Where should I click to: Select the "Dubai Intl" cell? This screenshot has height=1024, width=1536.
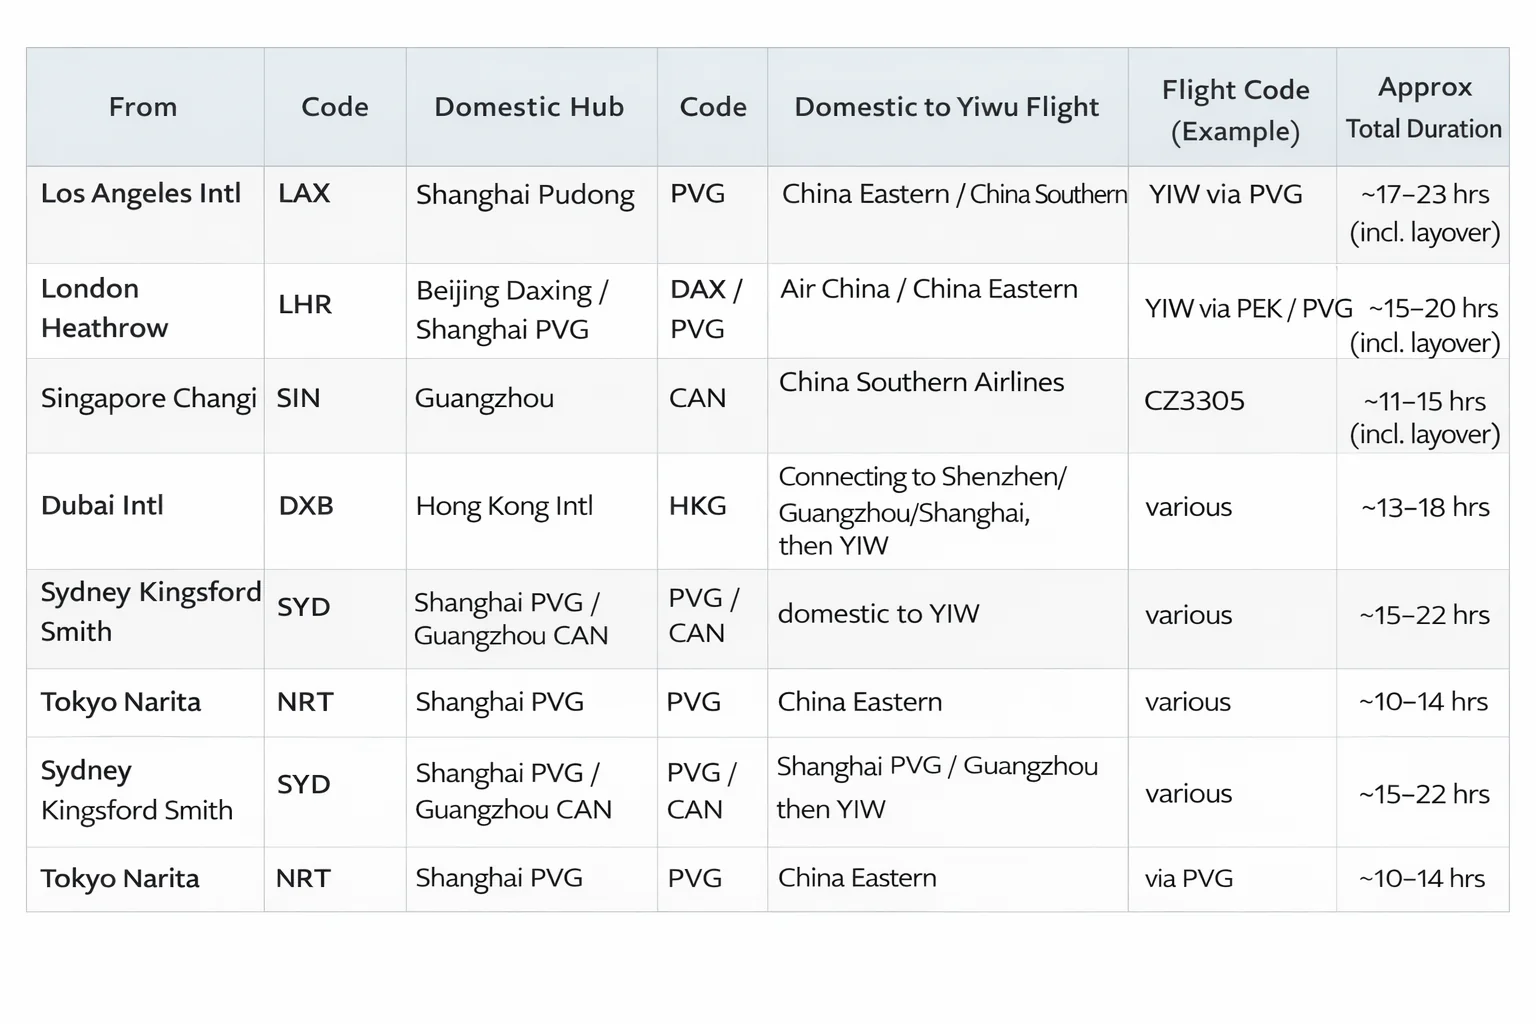[102, 505]
